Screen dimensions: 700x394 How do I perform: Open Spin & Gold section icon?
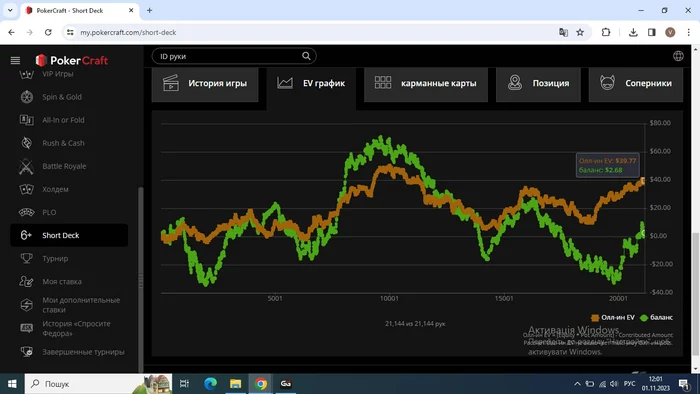click(26, 97)
